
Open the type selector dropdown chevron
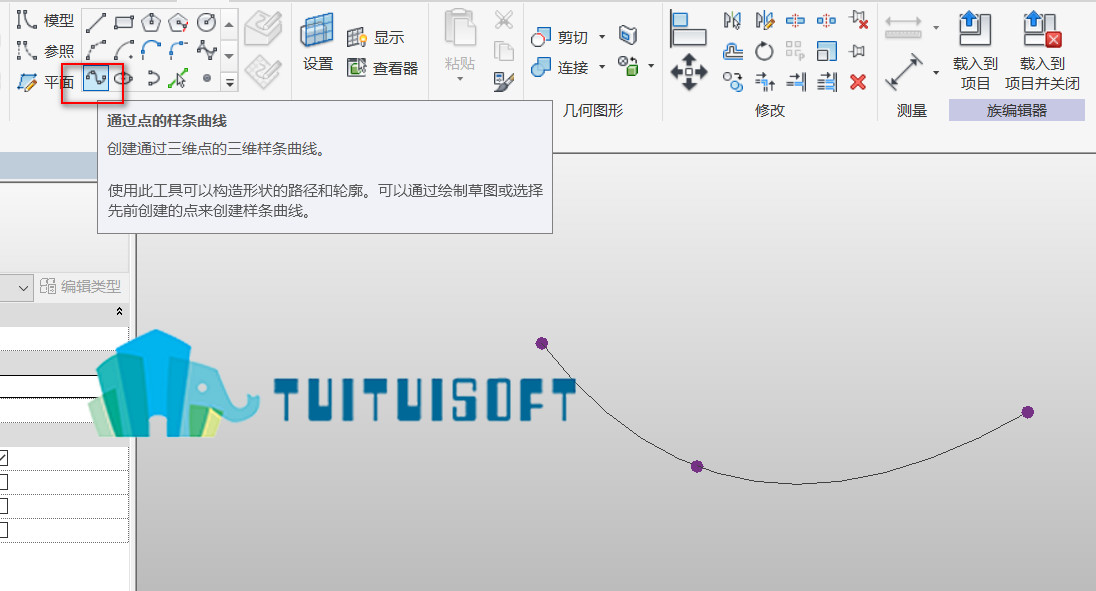[23, 288]
